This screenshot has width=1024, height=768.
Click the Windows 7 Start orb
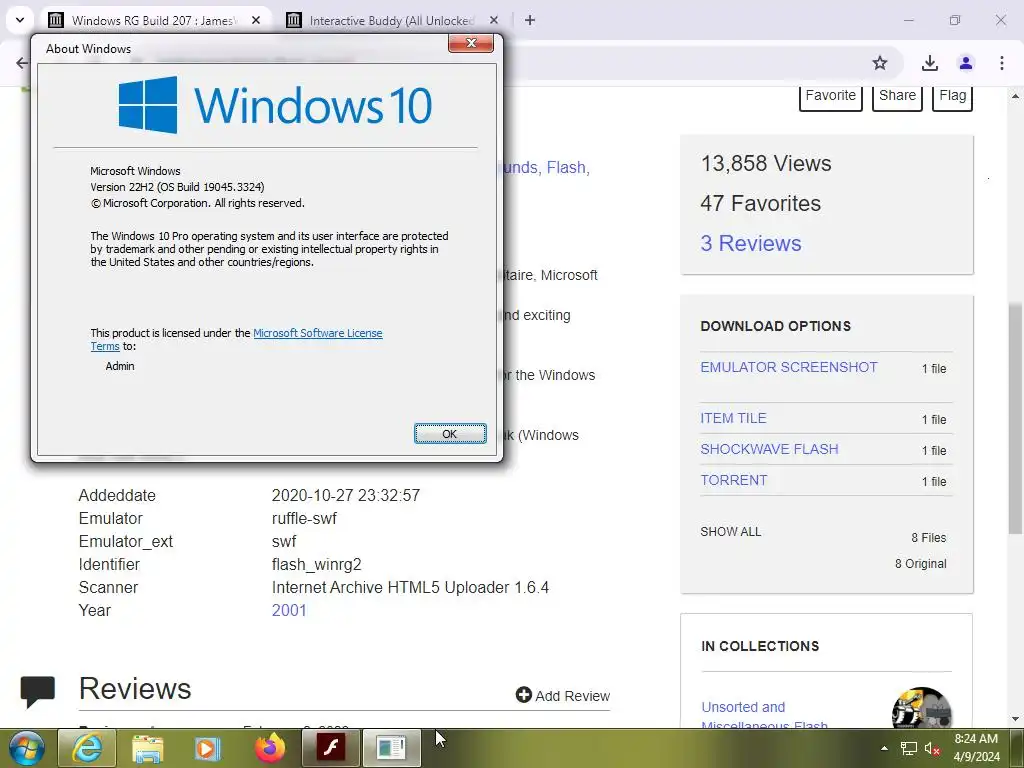click(x=26, y=748)
